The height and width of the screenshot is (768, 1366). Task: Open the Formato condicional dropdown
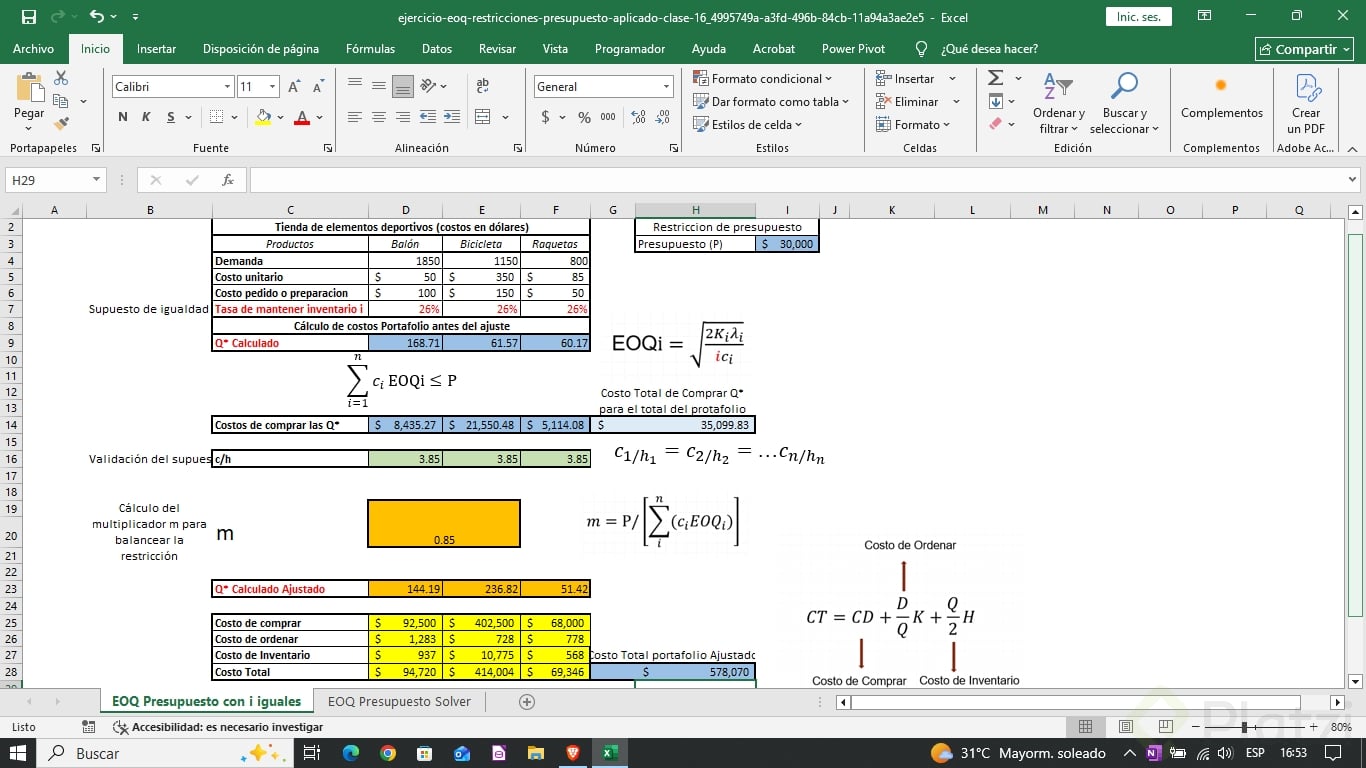tap(764, 78)
